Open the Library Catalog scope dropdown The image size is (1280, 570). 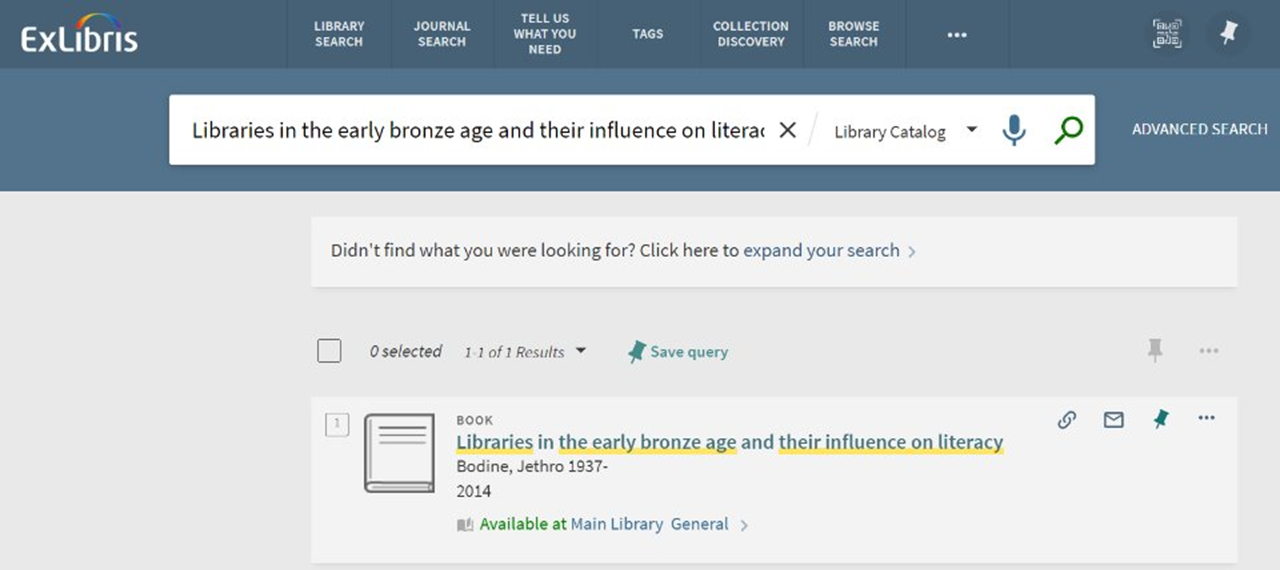[905, 131]
